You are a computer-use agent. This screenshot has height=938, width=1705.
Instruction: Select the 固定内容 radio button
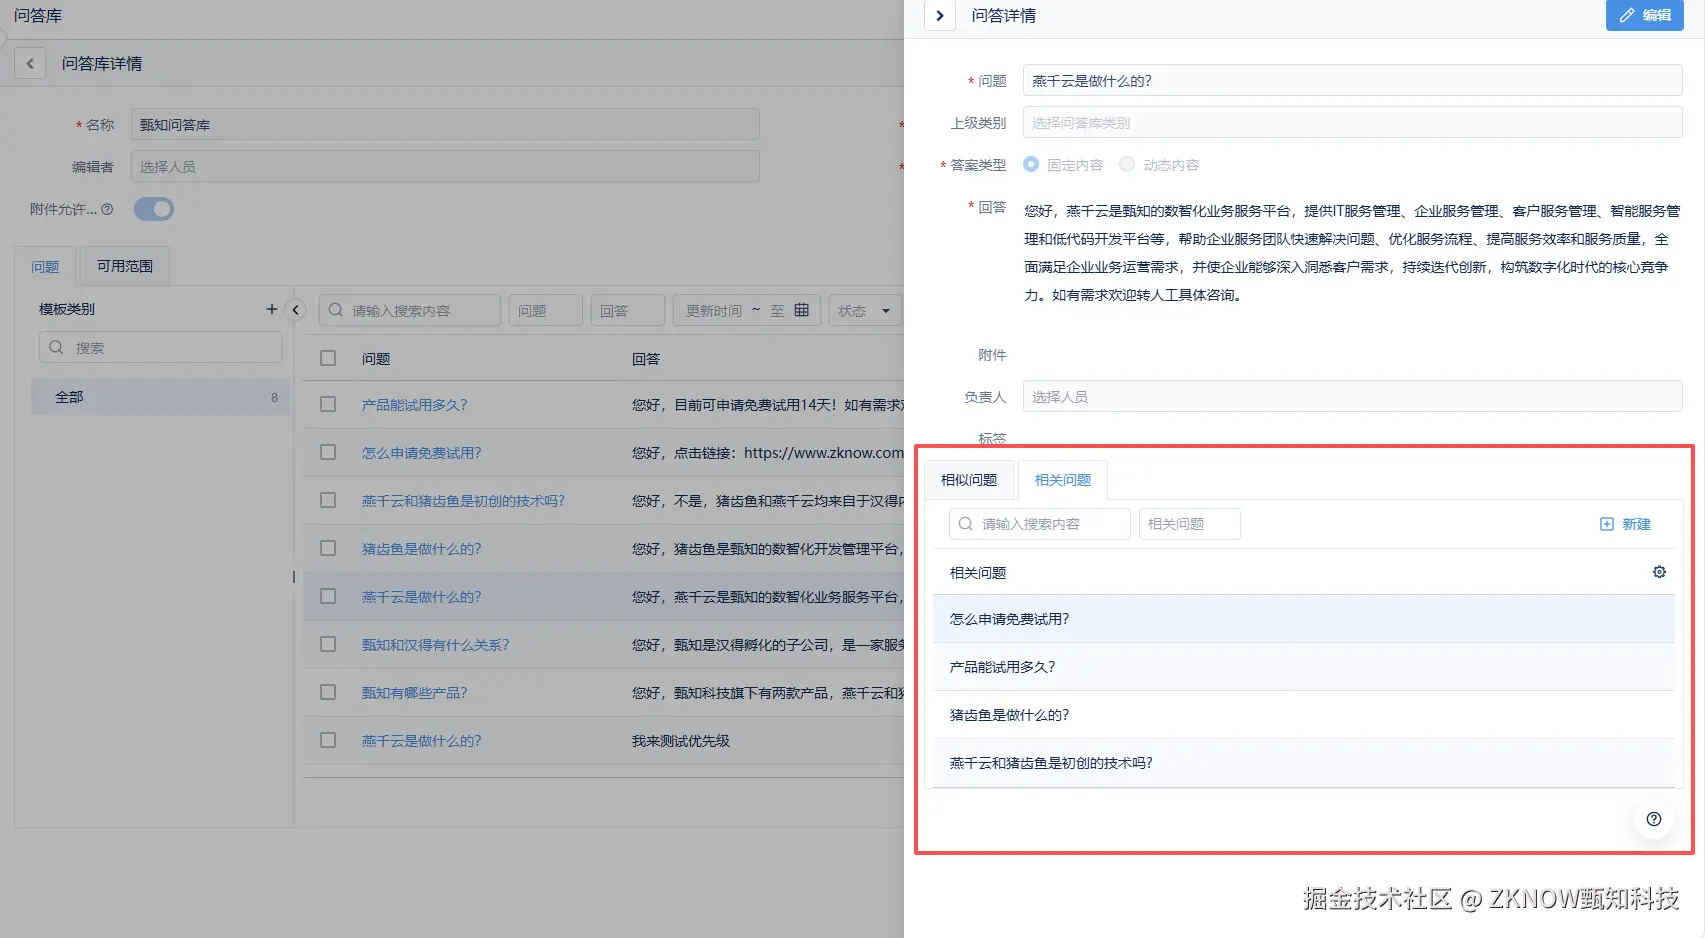(1031, 164)
